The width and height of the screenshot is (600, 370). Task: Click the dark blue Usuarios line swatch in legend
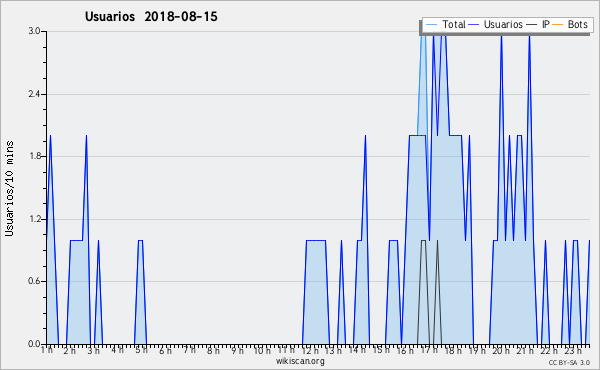click(x=474, y=25)
